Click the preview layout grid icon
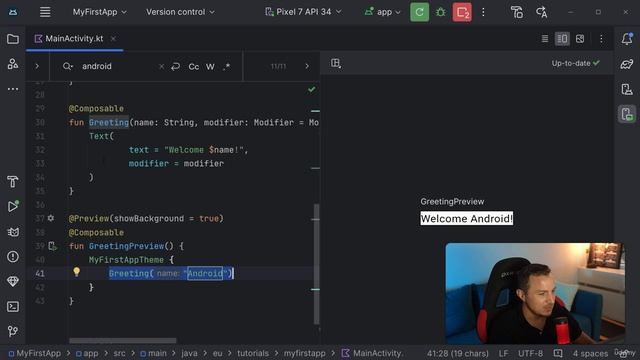Screen dimensions: 640x360 coord(336,63)
